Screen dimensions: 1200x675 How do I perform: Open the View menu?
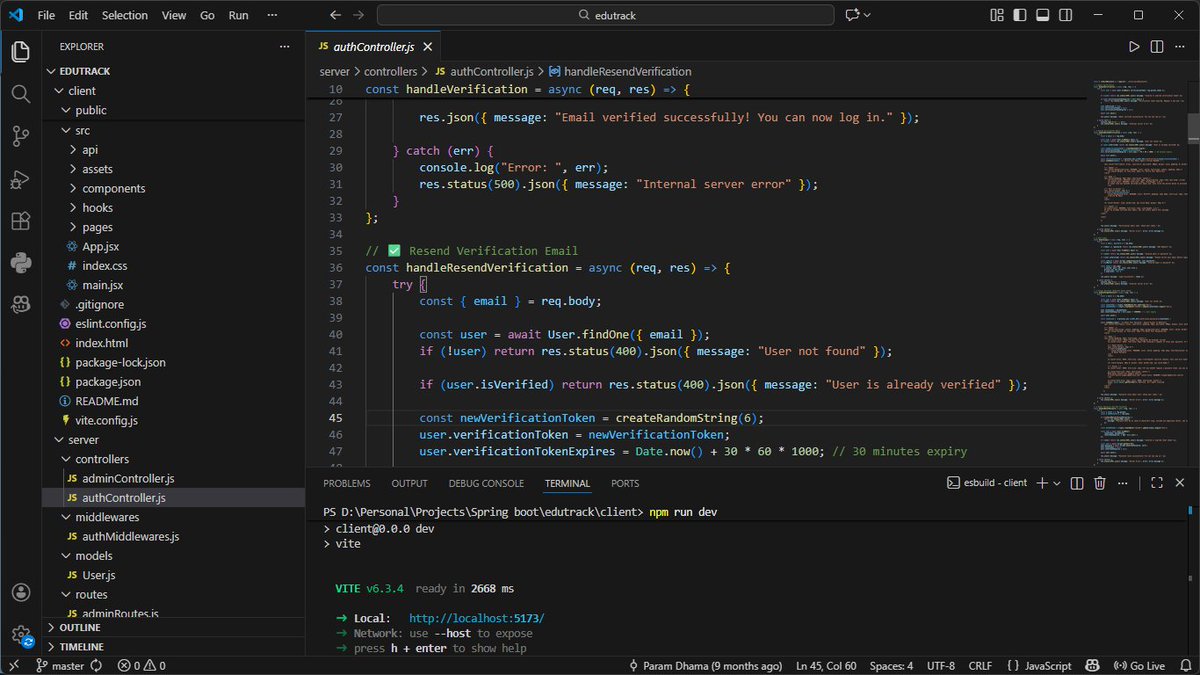tap(174, 15)
